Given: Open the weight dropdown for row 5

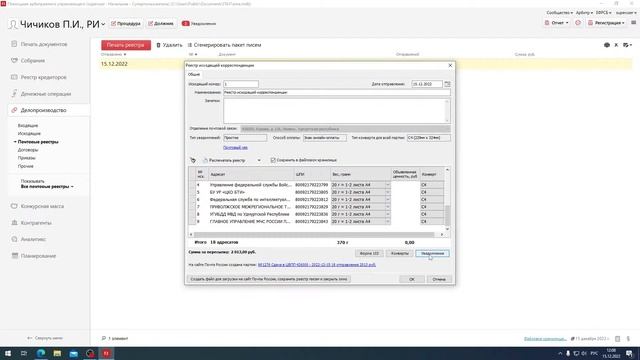Looking at the screenshot, I should point(387,192).
